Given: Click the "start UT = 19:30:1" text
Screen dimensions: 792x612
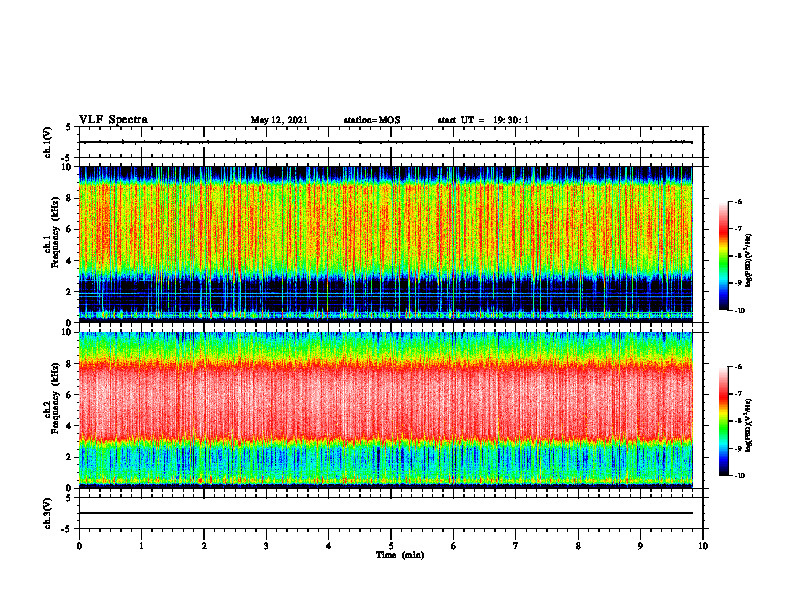Looking at the screenshot, I should click(483, 120).
